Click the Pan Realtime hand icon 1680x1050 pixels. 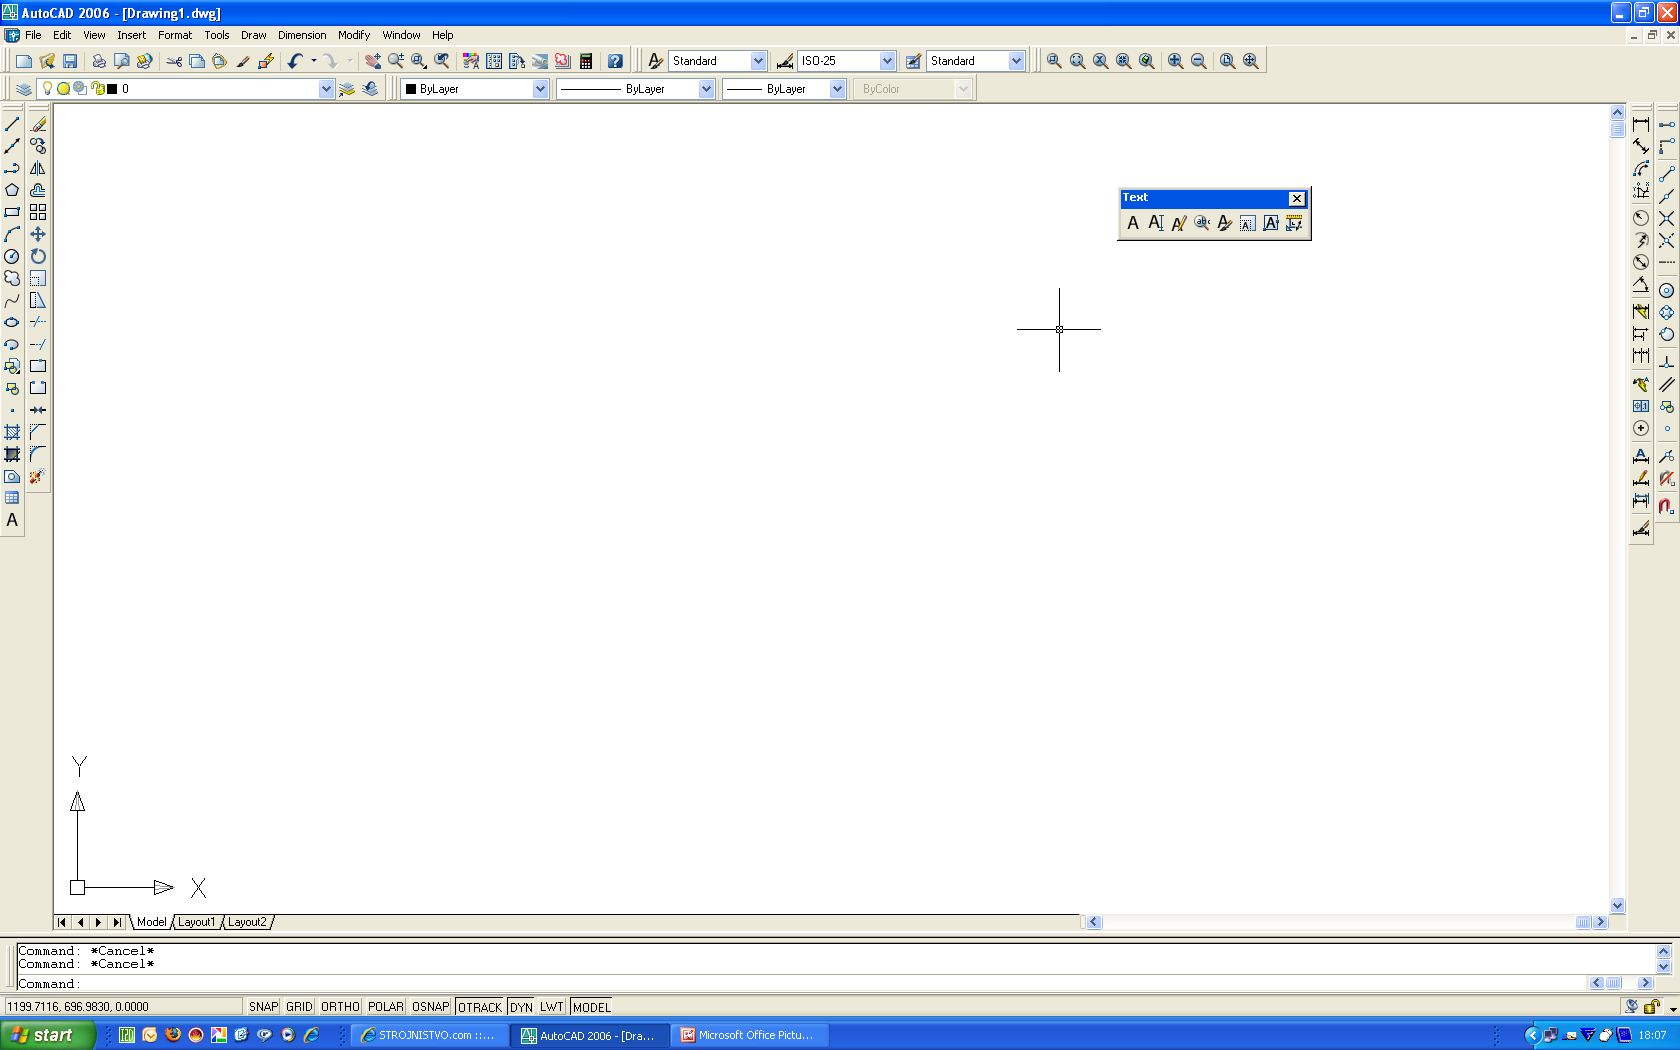[x=372, y=61]
